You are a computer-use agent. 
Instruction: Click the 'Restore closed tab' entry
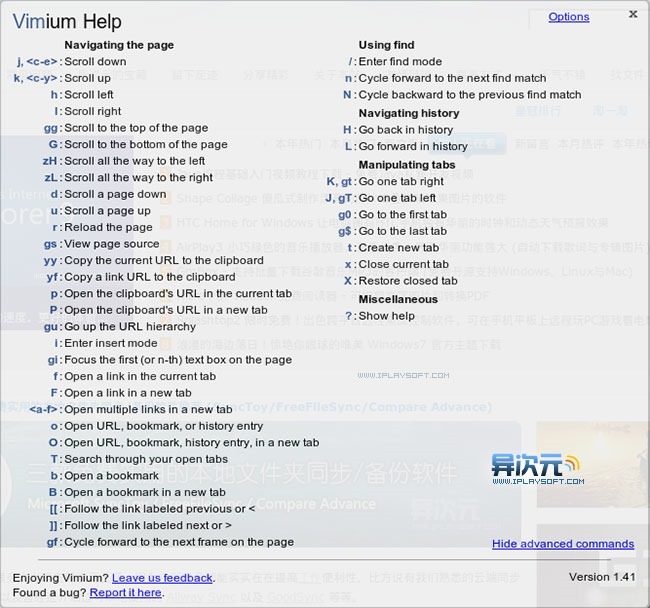[408, 281]
